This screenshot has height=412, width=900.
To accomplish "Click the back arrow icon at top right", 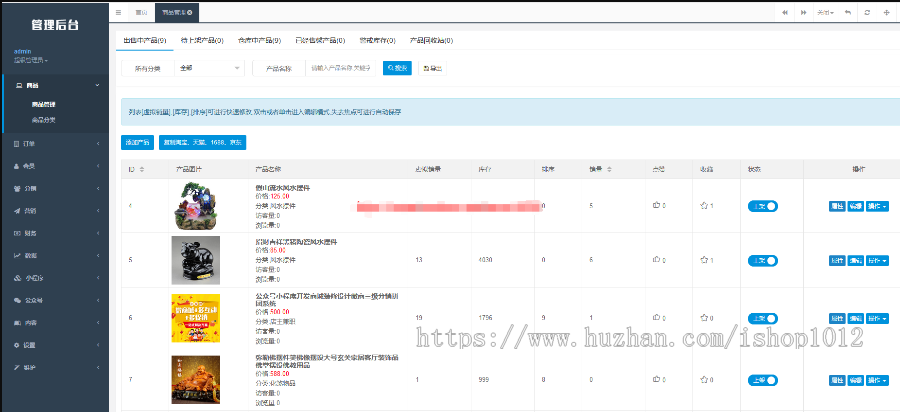I will [848, 13].
